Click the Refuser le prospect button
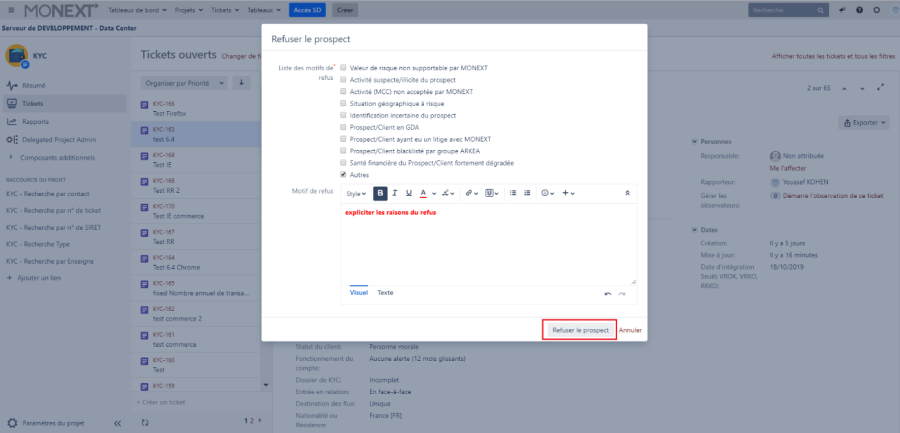Screen dimensions: 900x433 579,329
